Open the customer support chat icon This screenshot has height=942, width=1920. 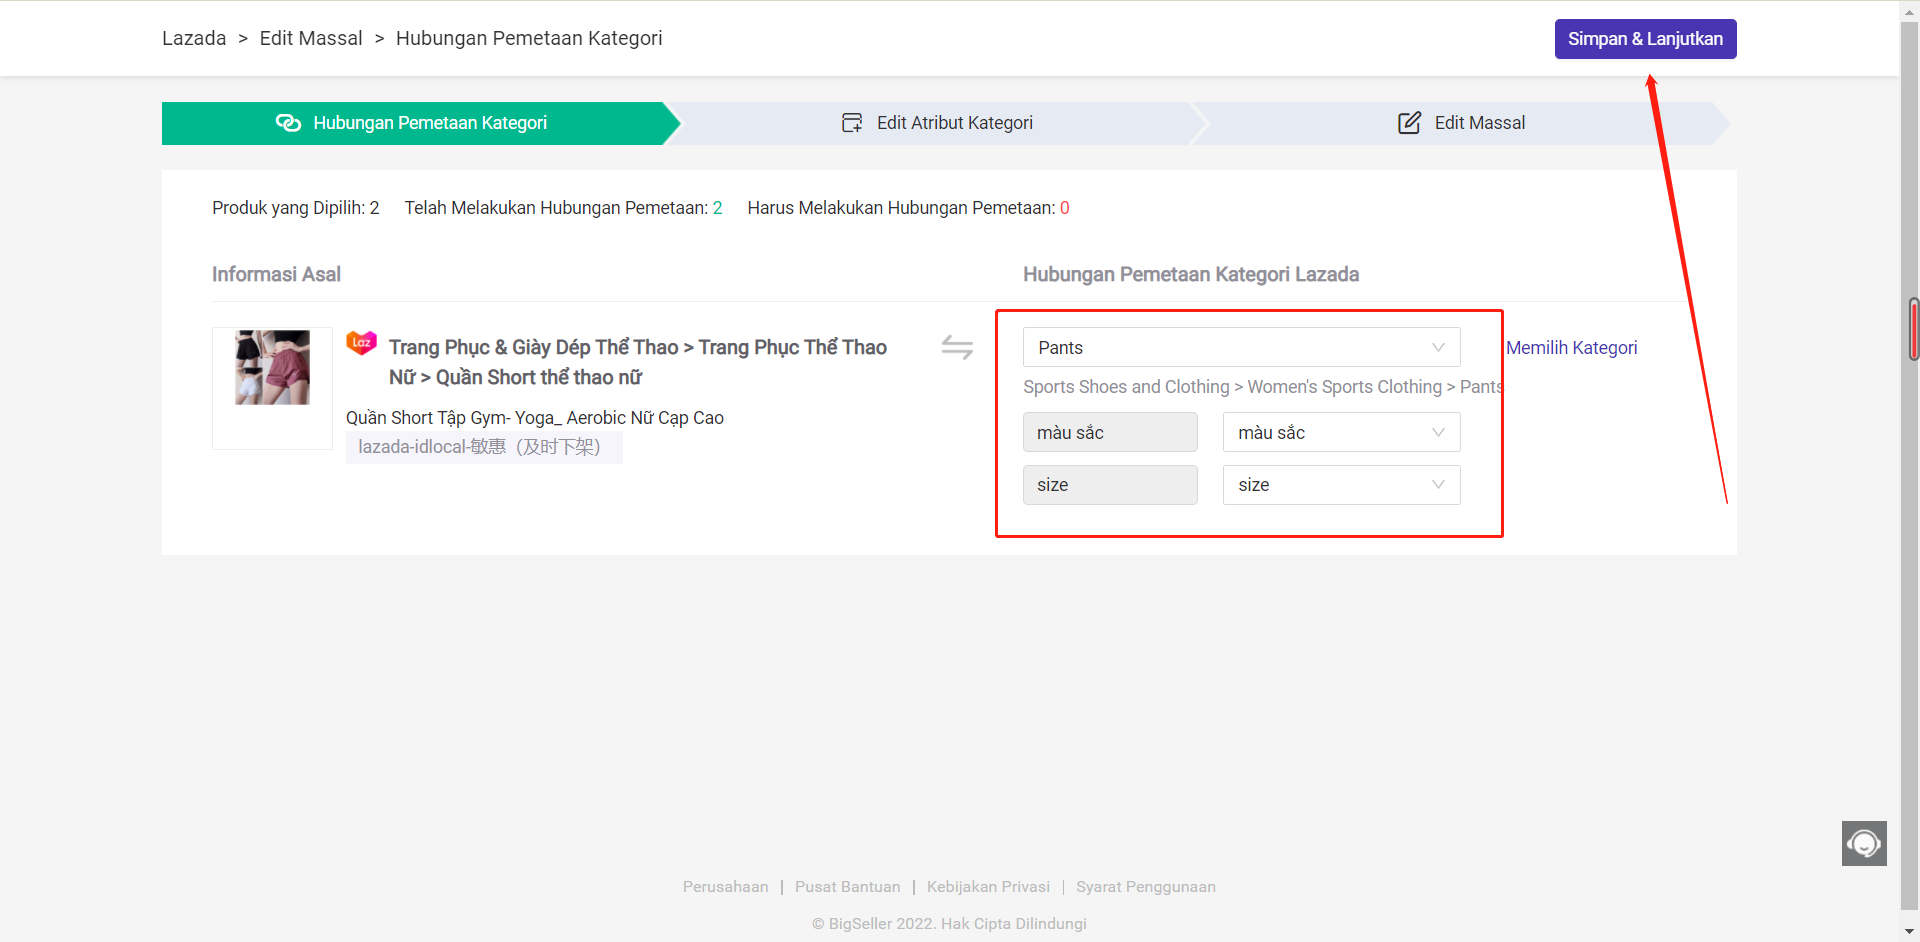click(x=1864, y=843)
